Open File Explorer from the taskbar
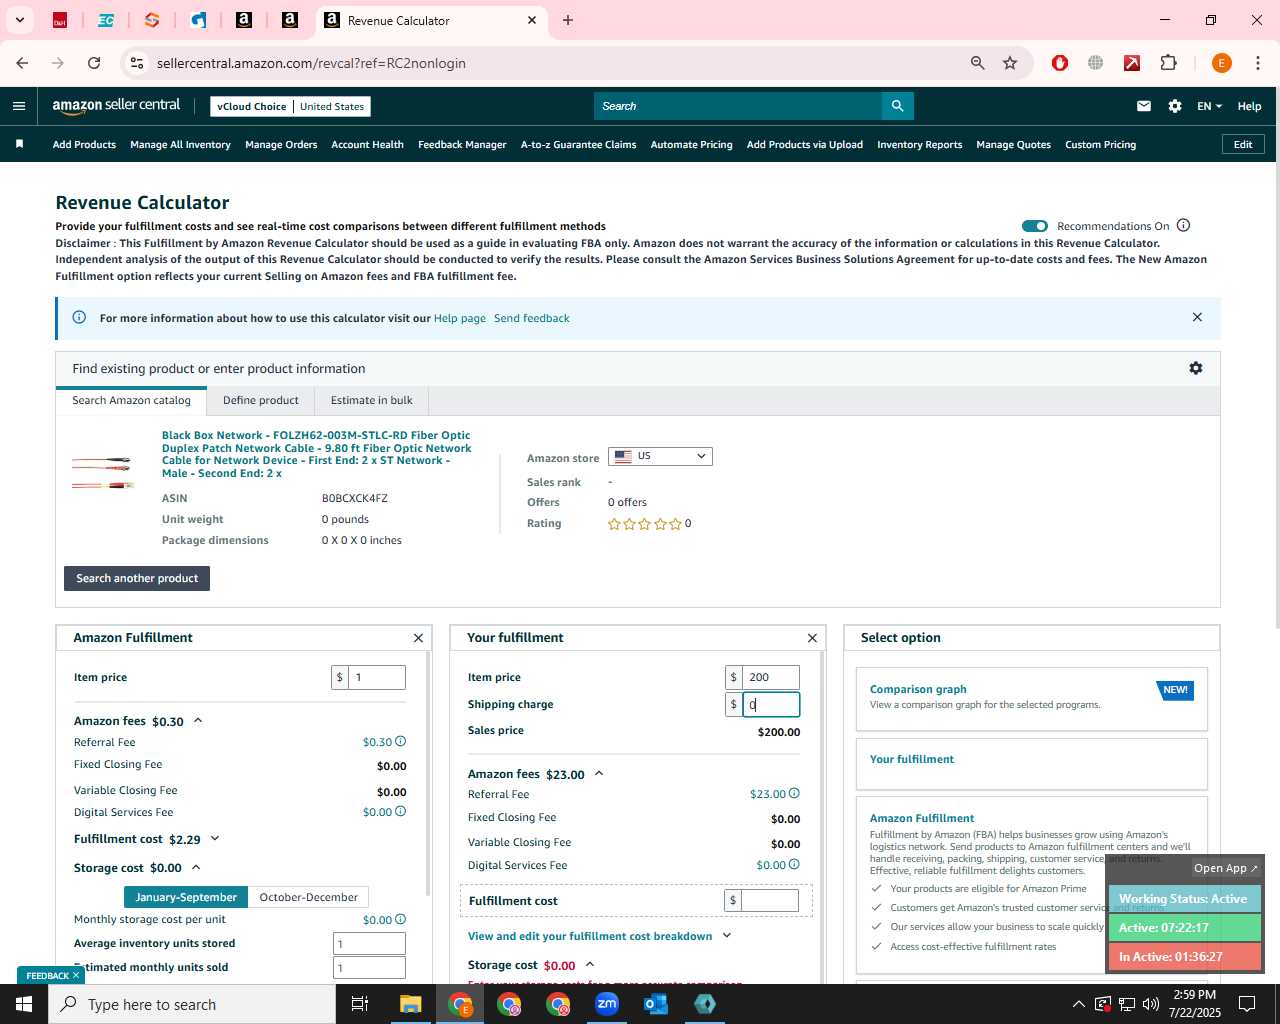This screenshot has width=1280, height=1024. coord(411,1004)
